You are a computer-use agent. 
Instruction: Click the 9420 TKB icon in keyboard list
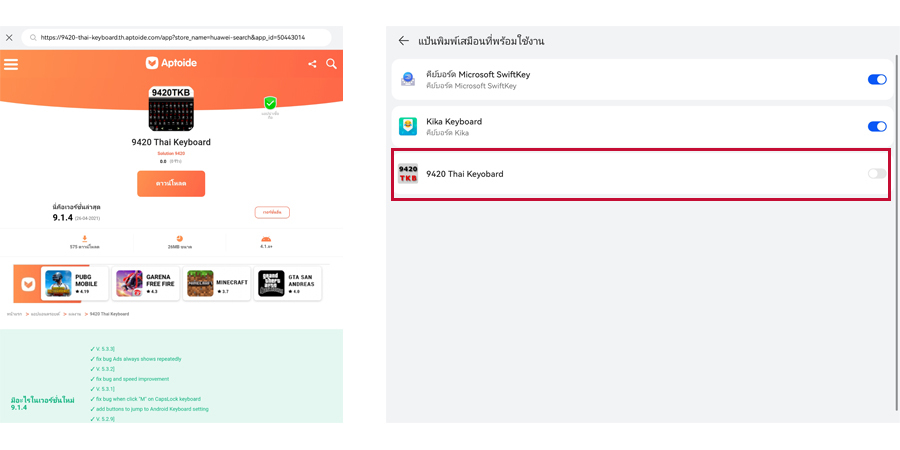(408, 173)
